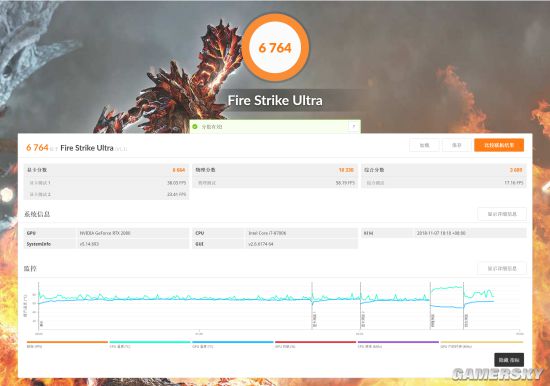Toggle the orange frame rate legend line

click(67, 342)
